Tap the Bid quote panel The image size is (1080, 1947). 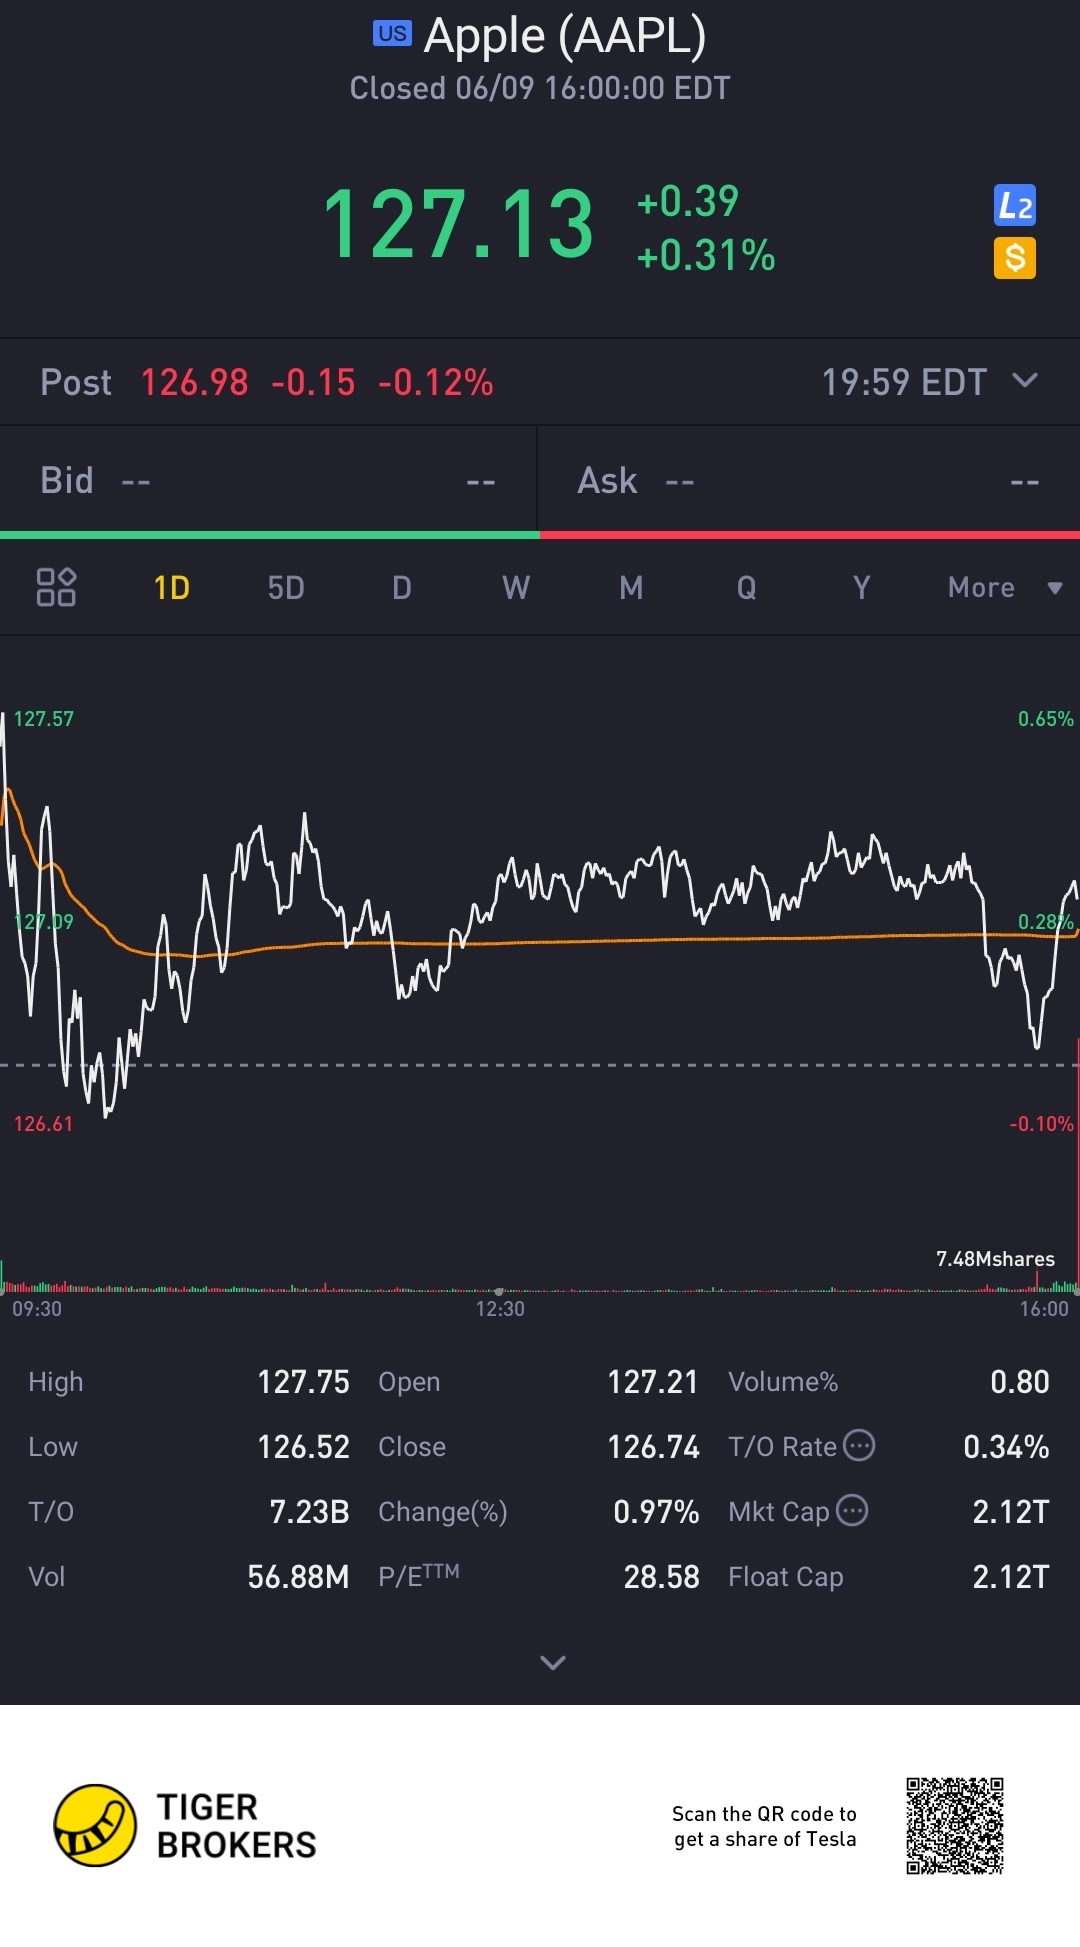[268, 481]
